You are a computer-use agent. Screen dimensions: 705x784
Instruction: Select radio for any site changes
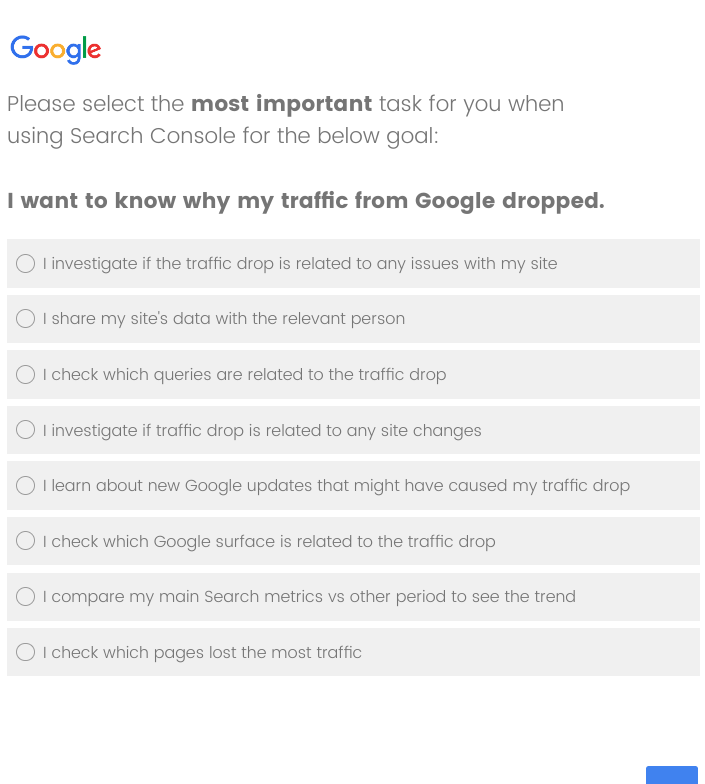26,430
